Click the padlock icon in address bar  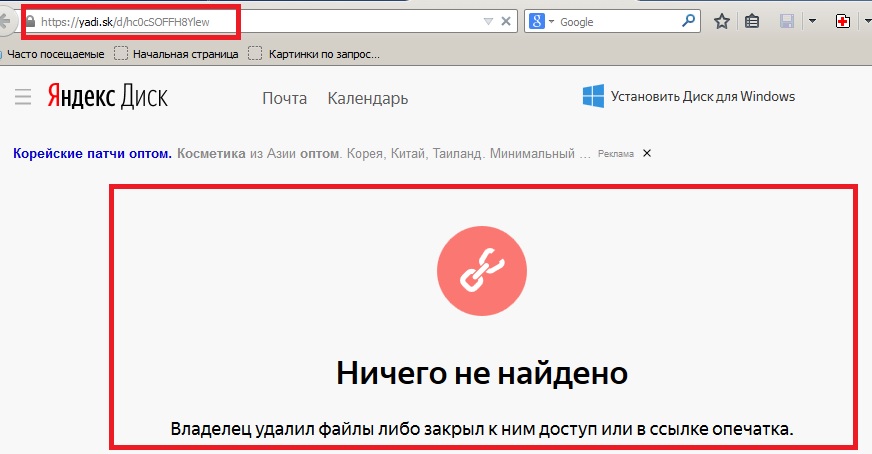click(x=30, y=21)
